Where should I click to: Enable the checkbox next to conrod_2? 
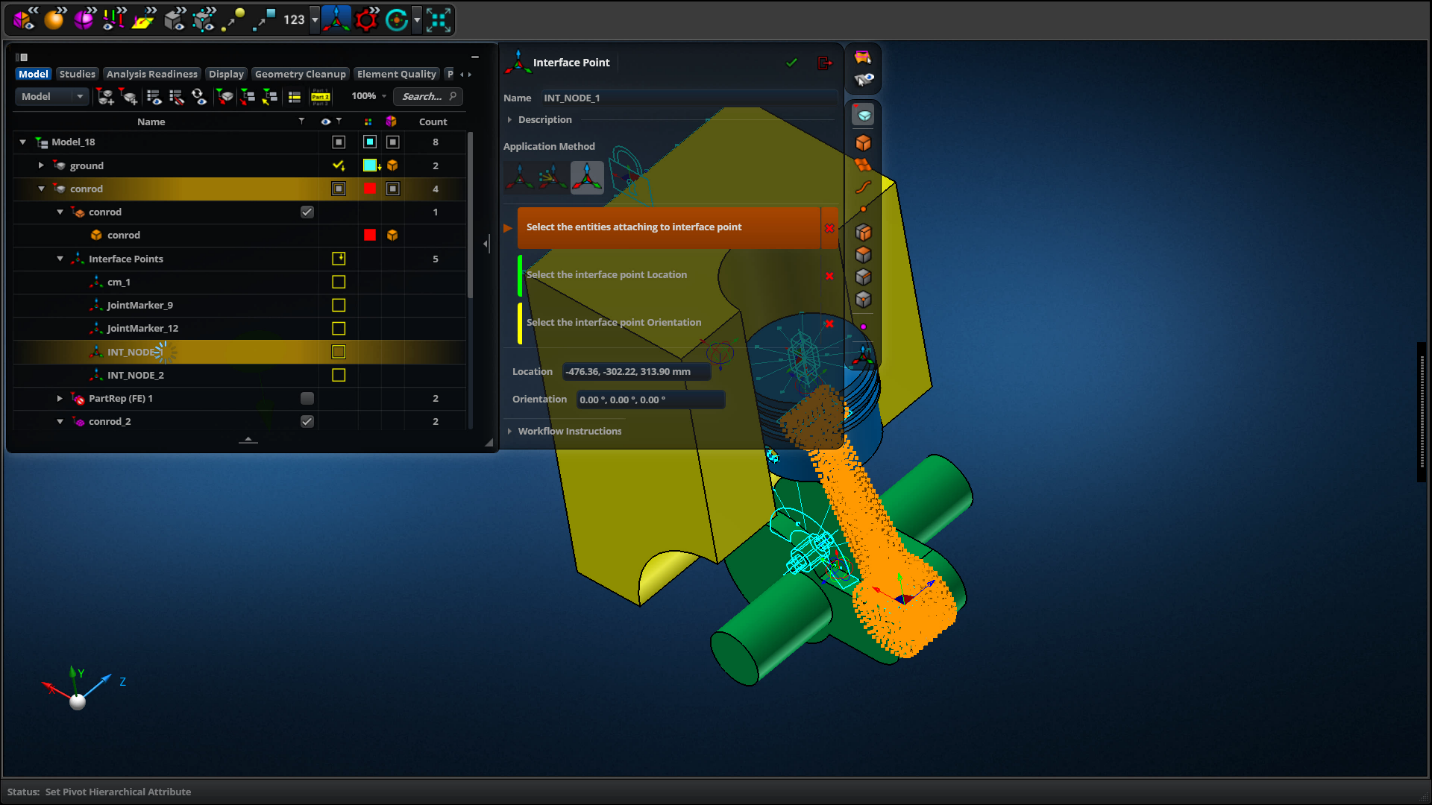click(307, 421)
